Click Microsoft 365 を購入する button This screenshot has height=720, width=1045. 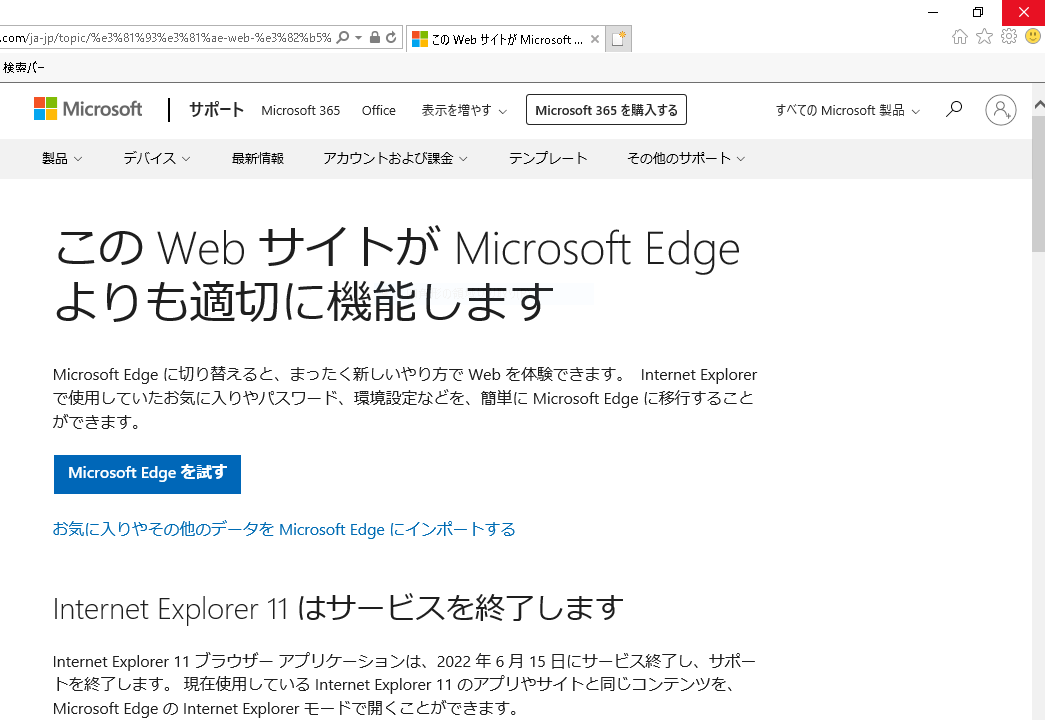click(606, 110)
